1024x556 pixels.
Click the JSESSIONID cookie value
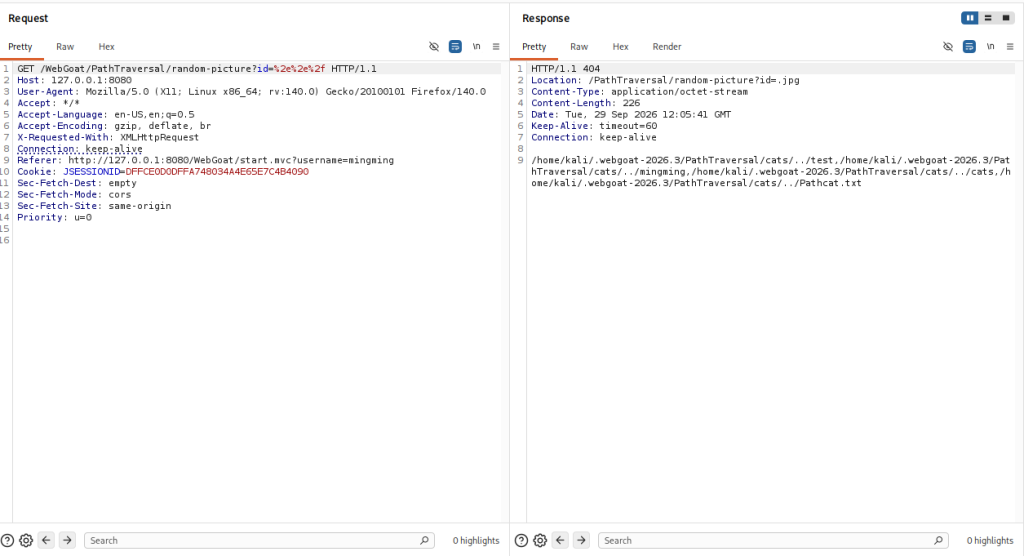coord(217,171)
